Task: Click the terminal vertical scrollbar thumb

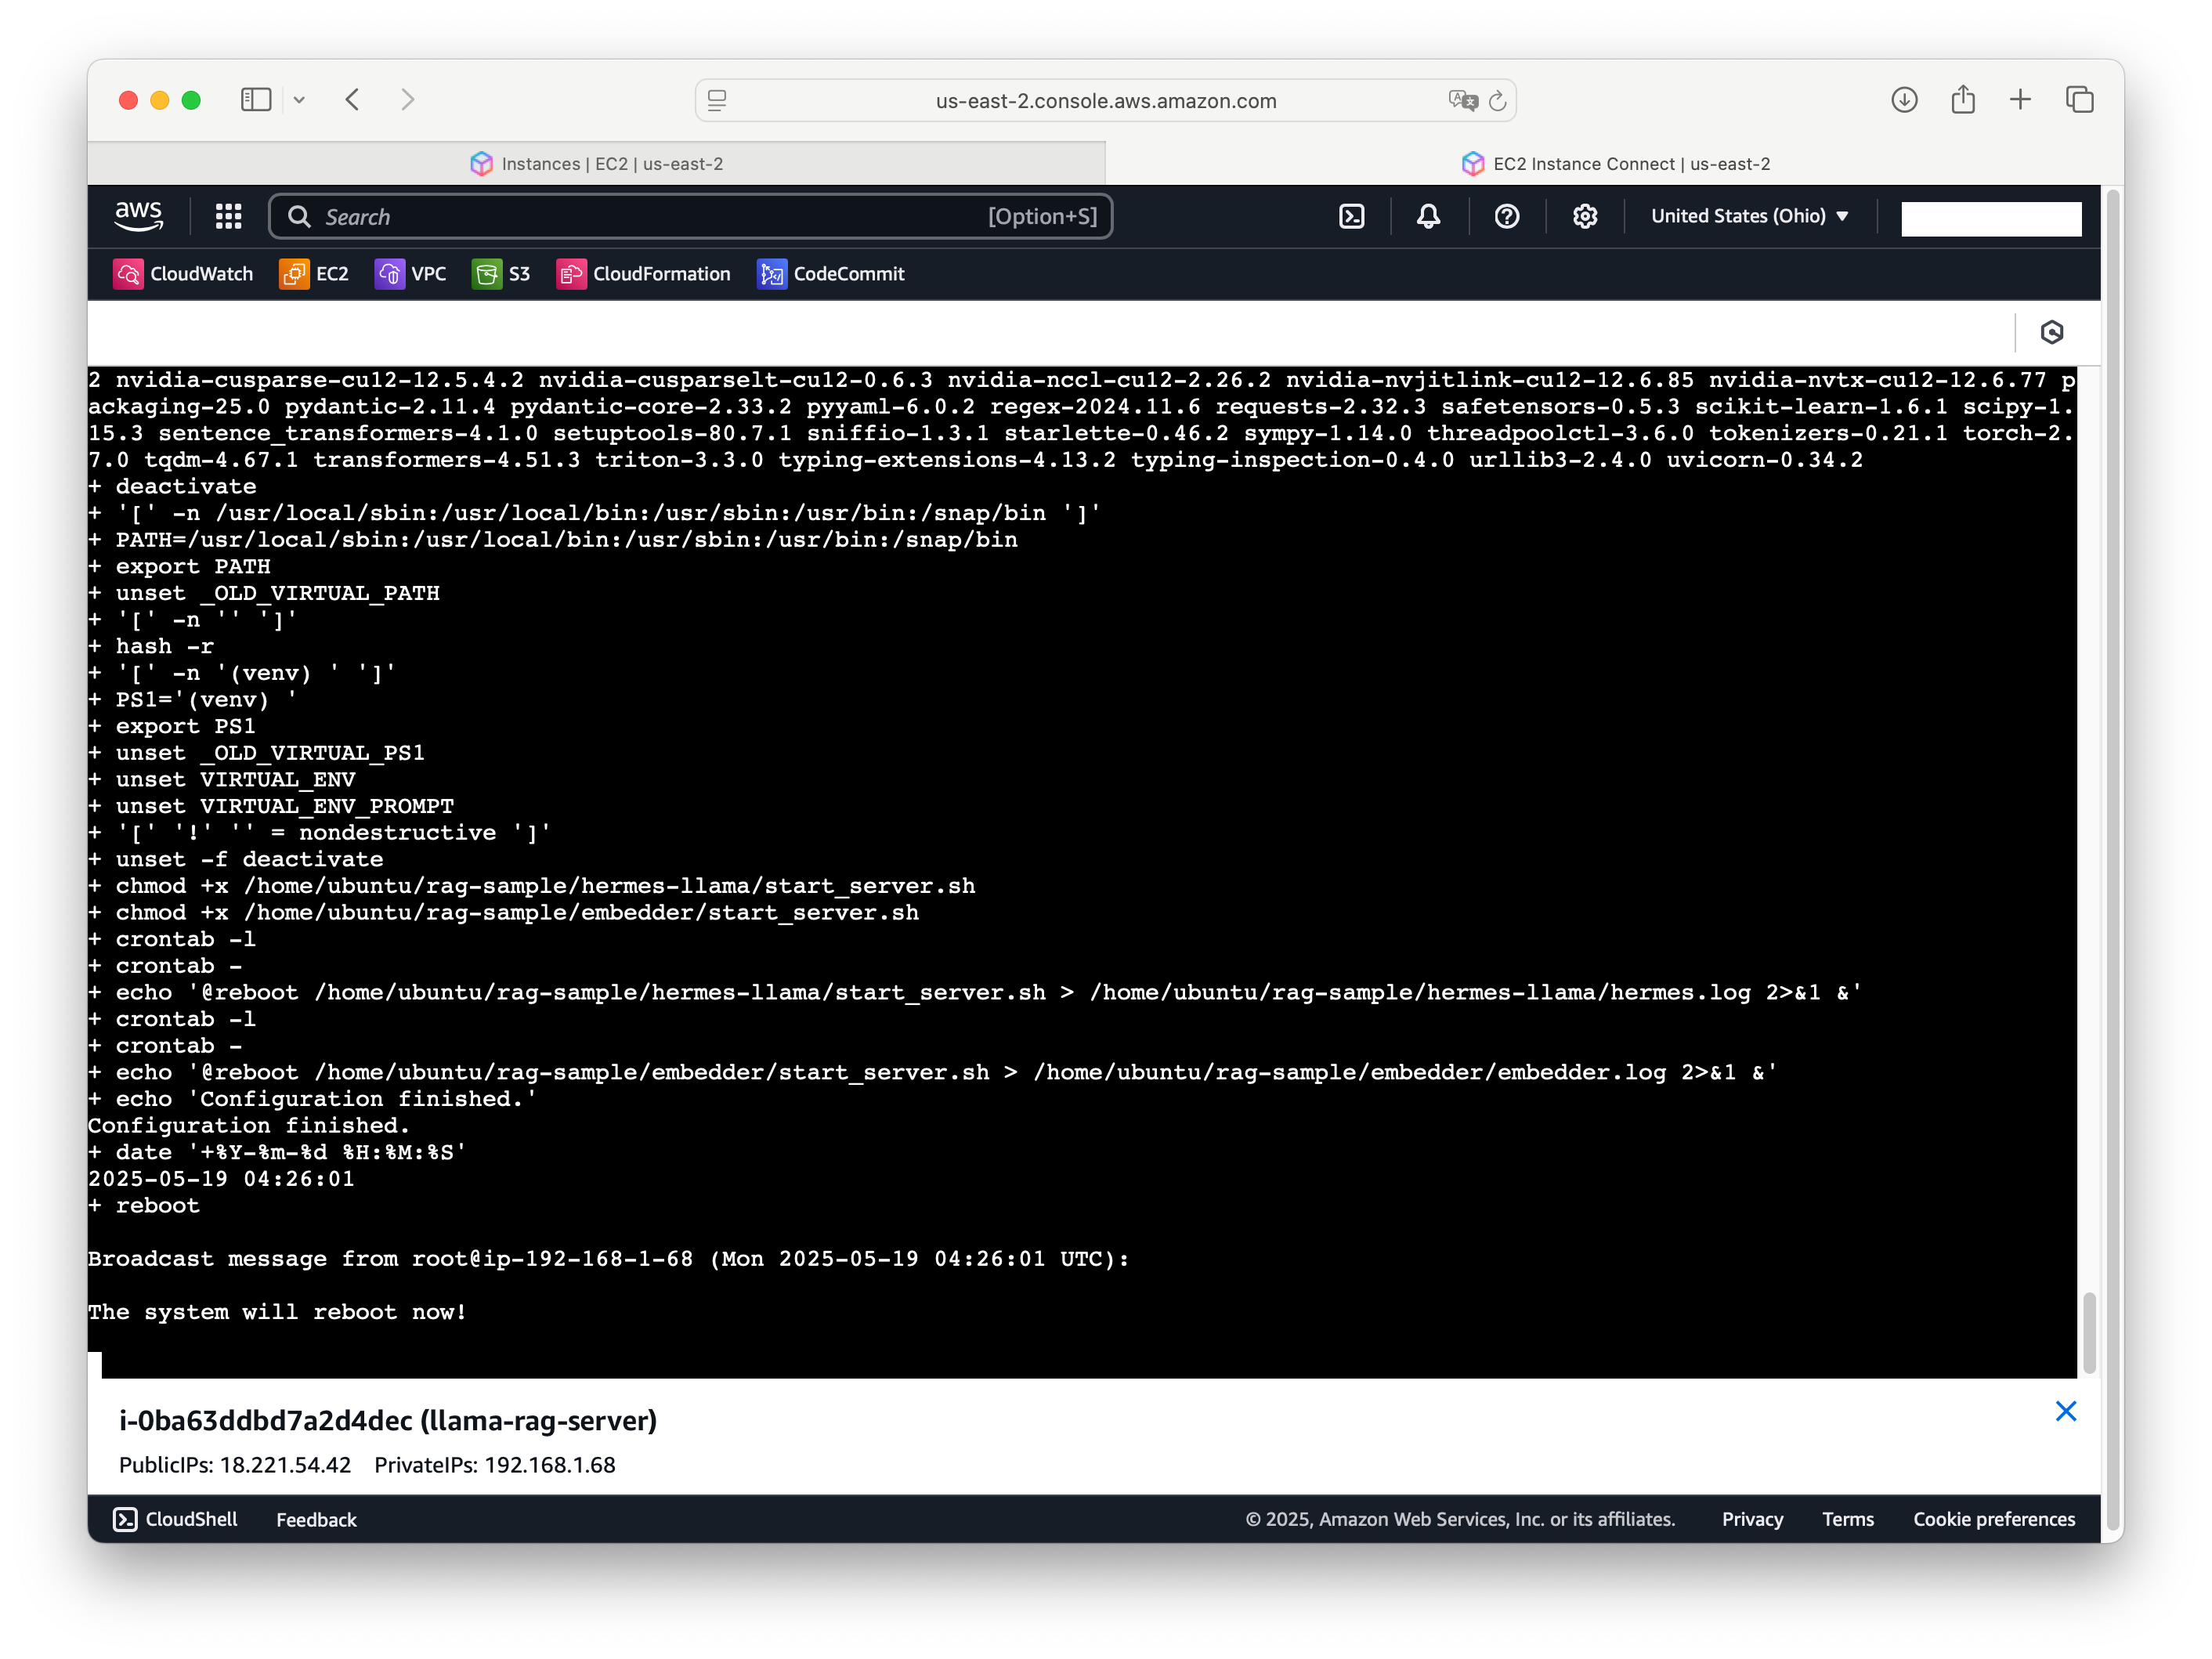Action: [x=2089, y=1333]
